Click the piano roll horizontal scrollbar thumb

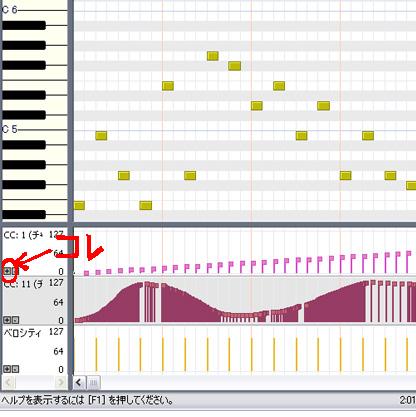93,383
